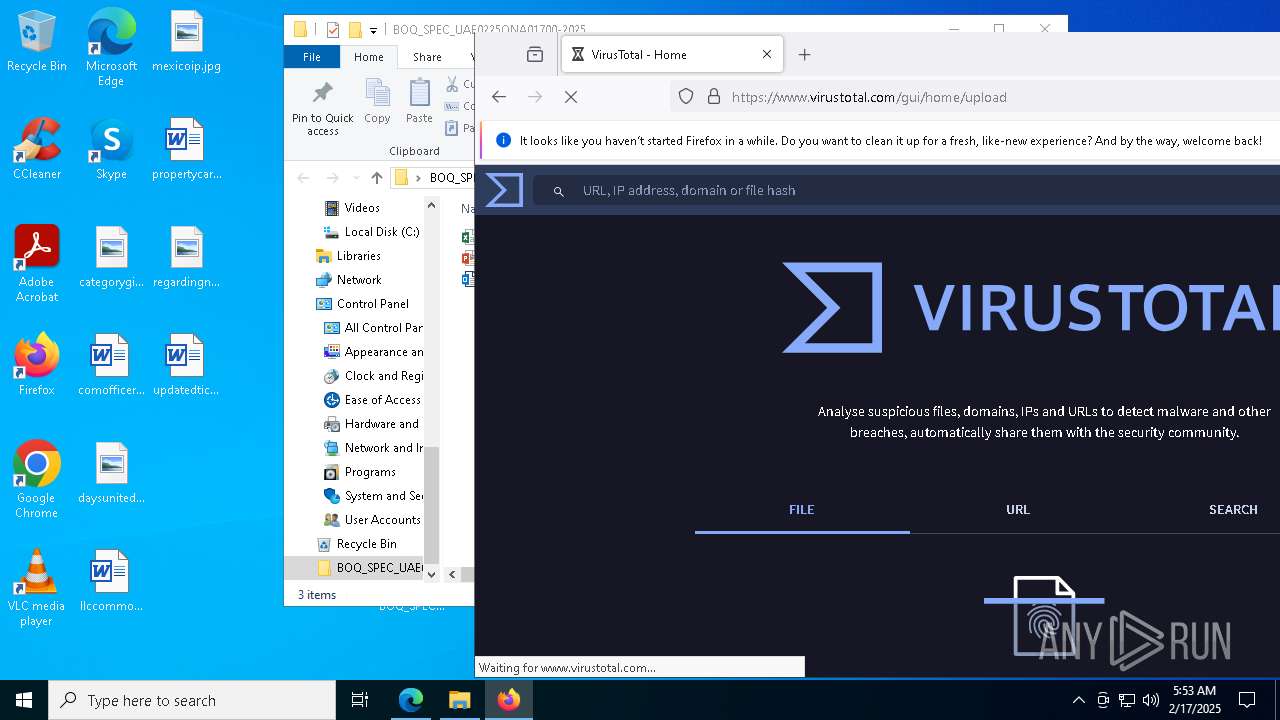Click Windows taskbar search box
The image size is (1280, 720).
click(192, 700)
